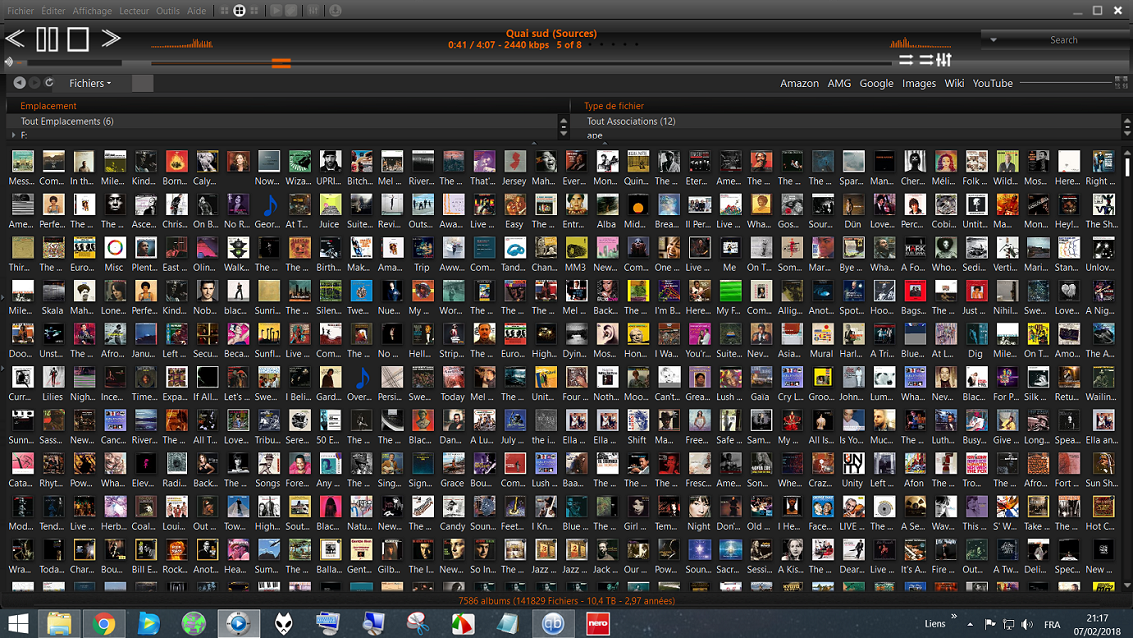Follow the Wiki link

click(954, 83)
